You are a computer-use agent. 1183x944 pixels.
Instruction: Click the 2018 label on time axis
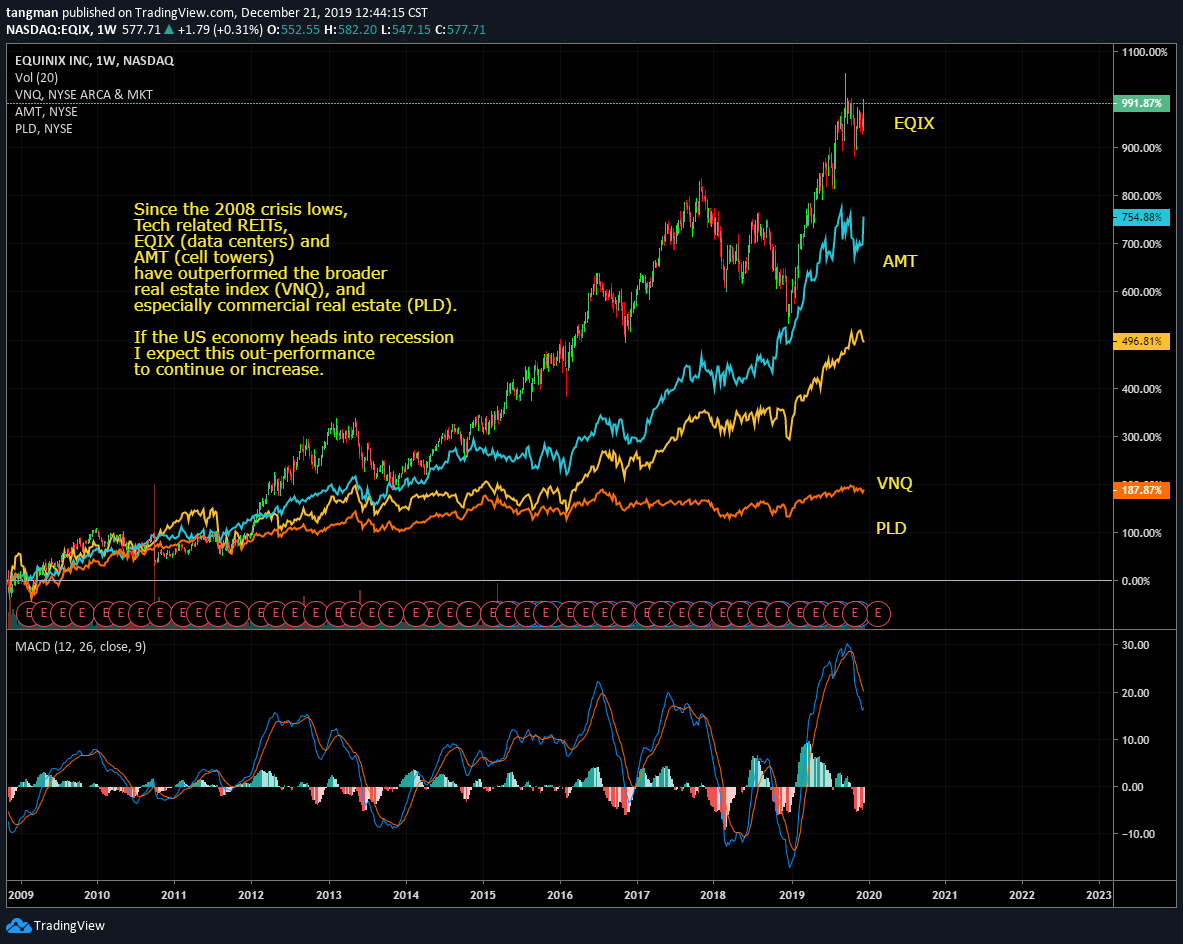713,895
